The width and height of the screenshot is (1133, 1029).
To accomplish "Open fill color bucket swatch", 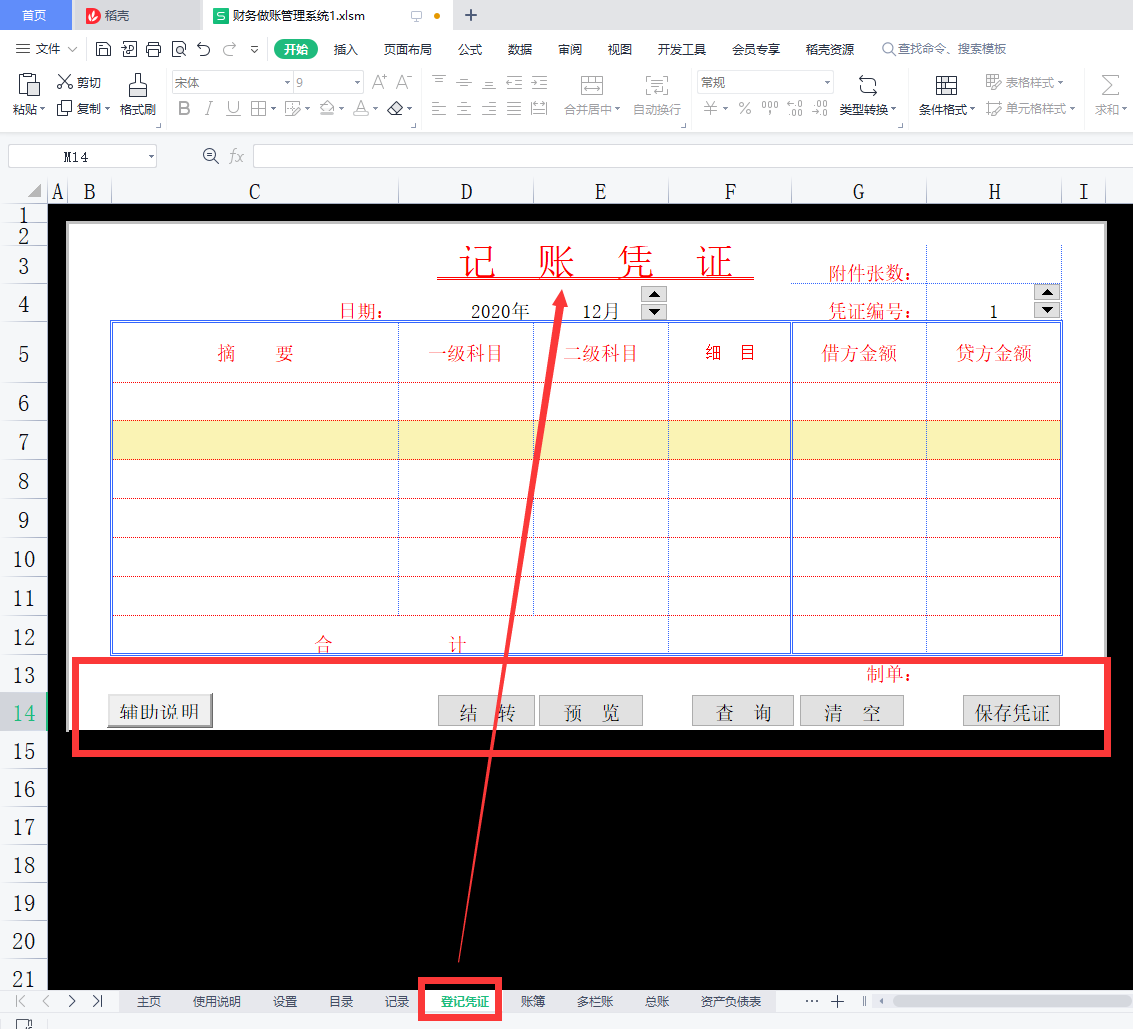I will 327,108.
